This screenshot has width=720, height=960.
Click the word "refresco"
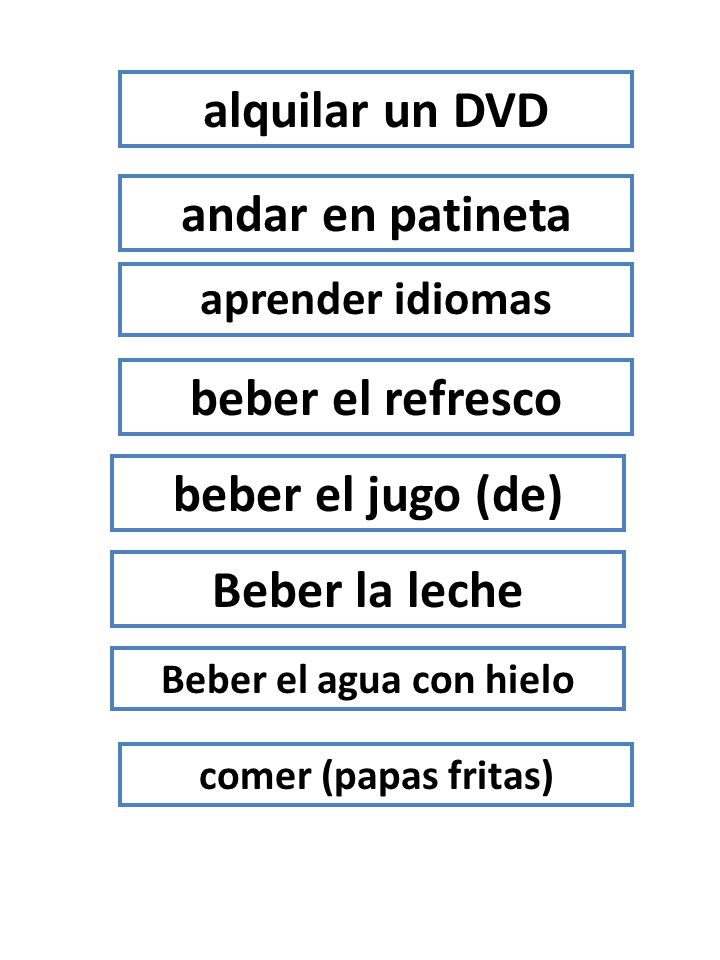pos(473,398)
